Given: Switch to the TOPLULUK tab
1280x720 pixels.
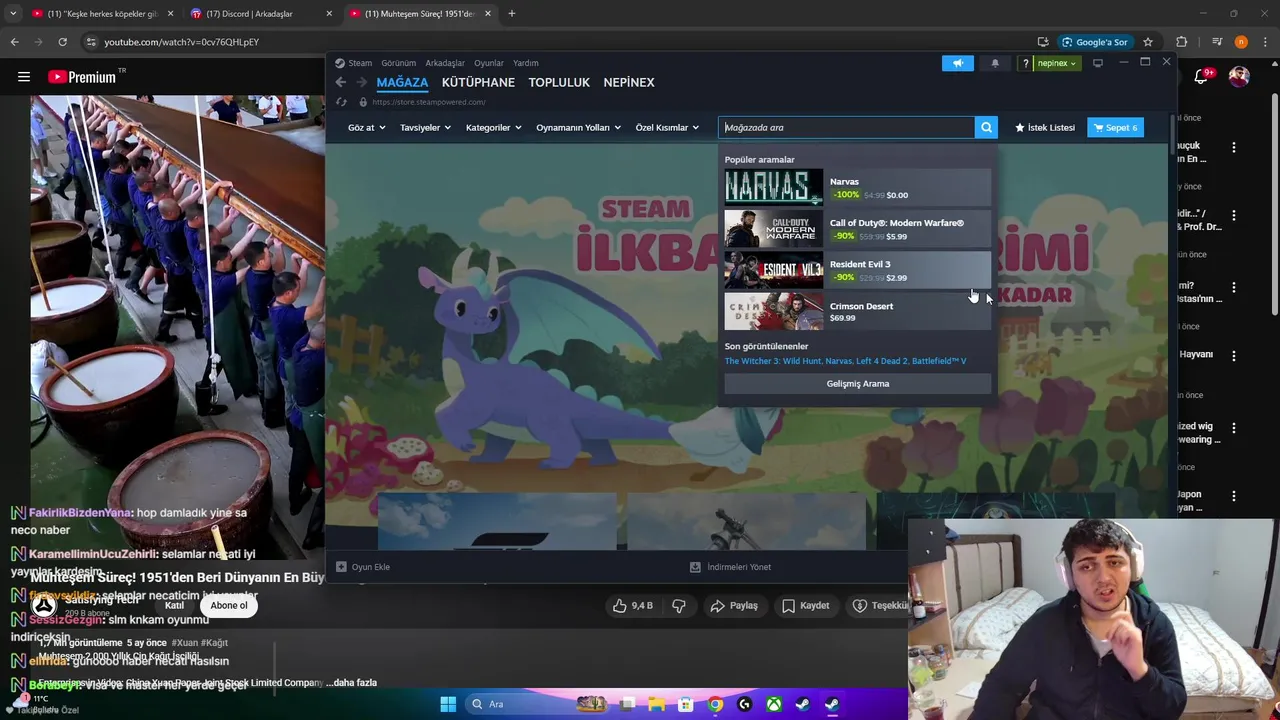Looking at the screenshot, I should tap(559, 82).
